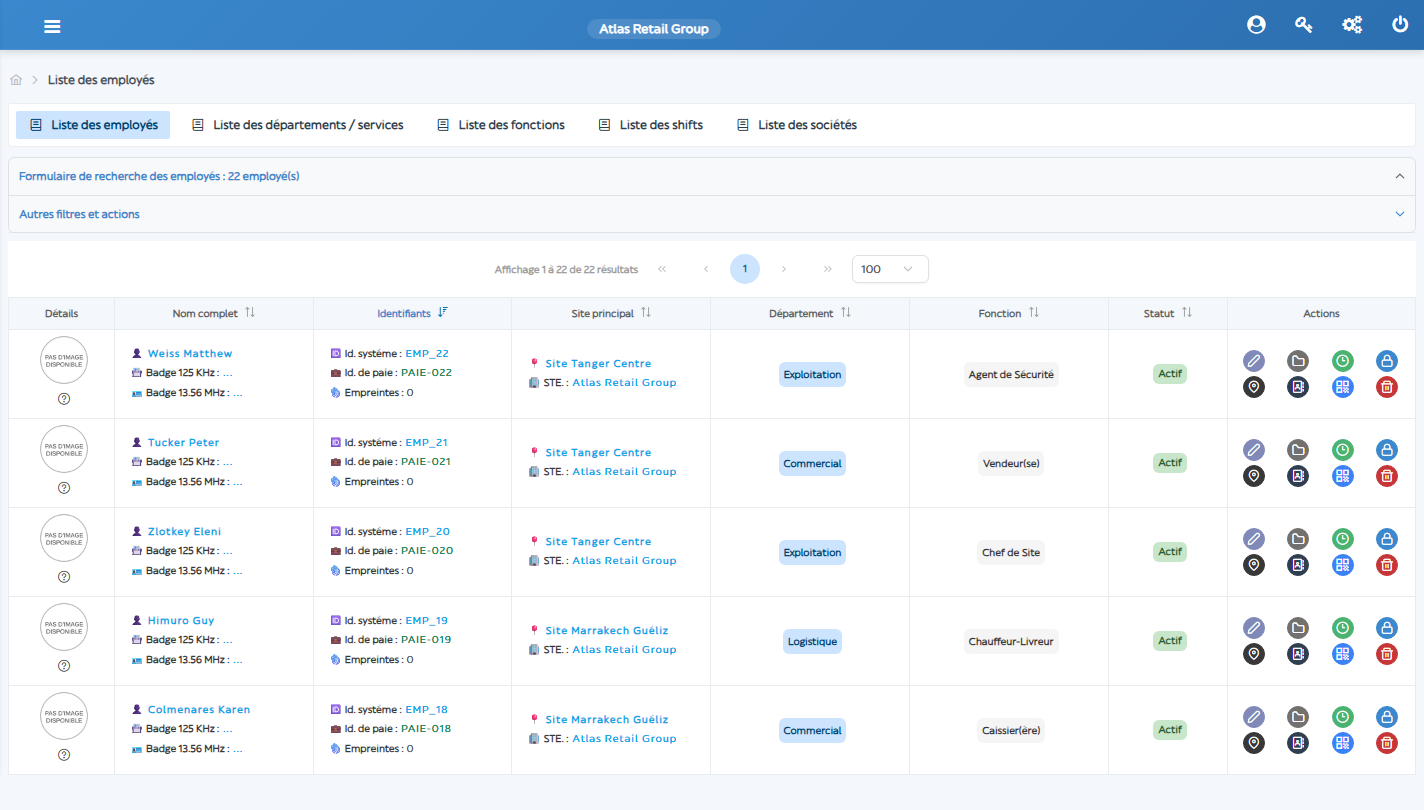Viewport: 1424px width, 810px height.
Task: Open contact book icon for Zlotkey Eleni
Action: click(x=1298, y=565)
